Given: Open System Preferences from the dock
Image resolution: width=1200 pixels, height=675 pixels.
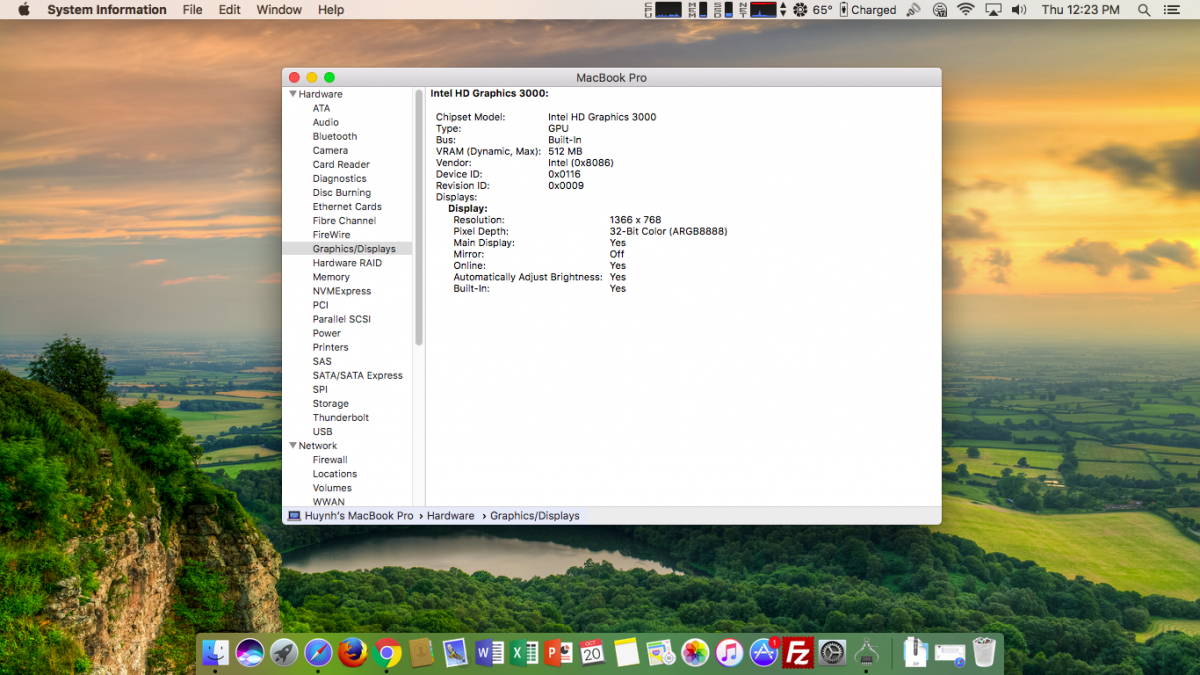Looking at the screenshot, I should (832, 653).
